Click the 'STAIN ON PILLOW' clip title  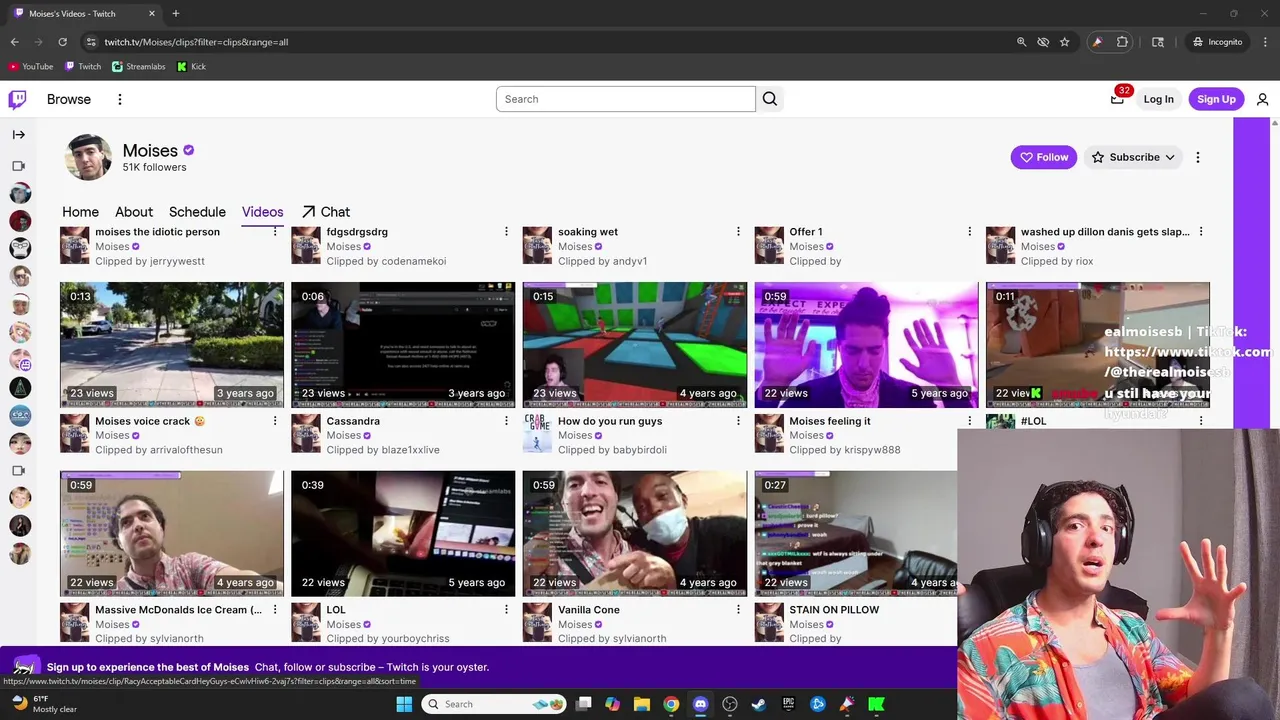click(834, 610)
